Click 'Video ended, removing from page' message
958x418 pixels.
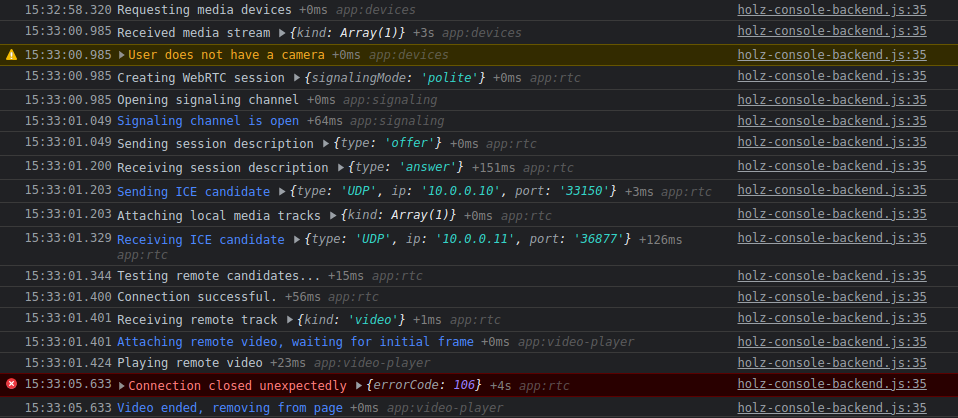pos(230,408)
